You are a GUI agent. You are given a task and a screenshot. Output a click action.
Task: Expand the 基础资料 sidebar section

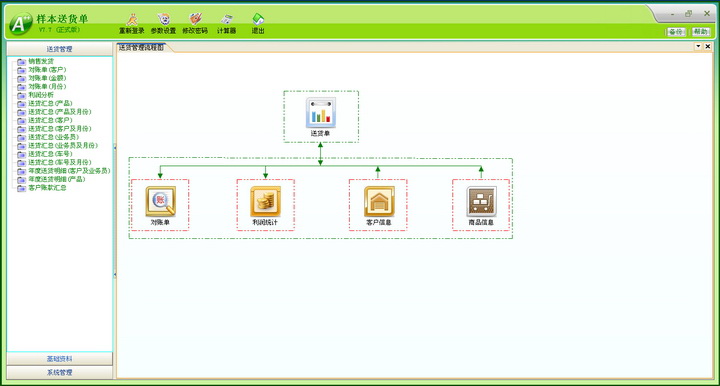click(60, 359)
